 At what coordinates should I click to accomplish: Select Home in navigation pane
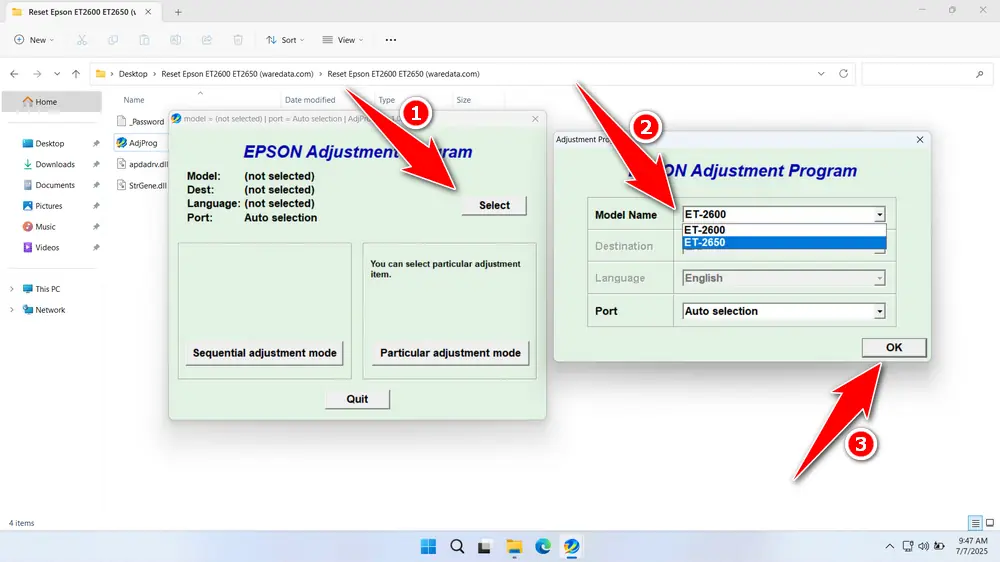(52, 101)
